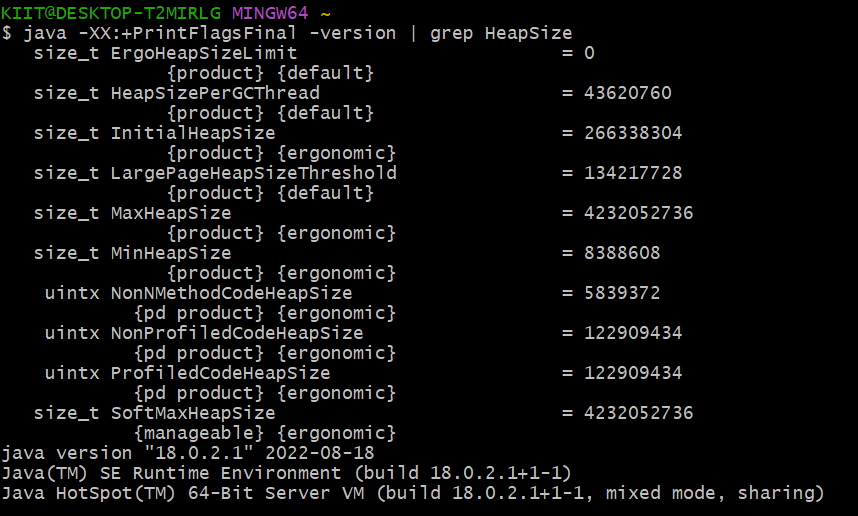Screen dimensions: 858x516
Task: Click the InitialHeapSize value 266338304
Action: click(633, 133)
